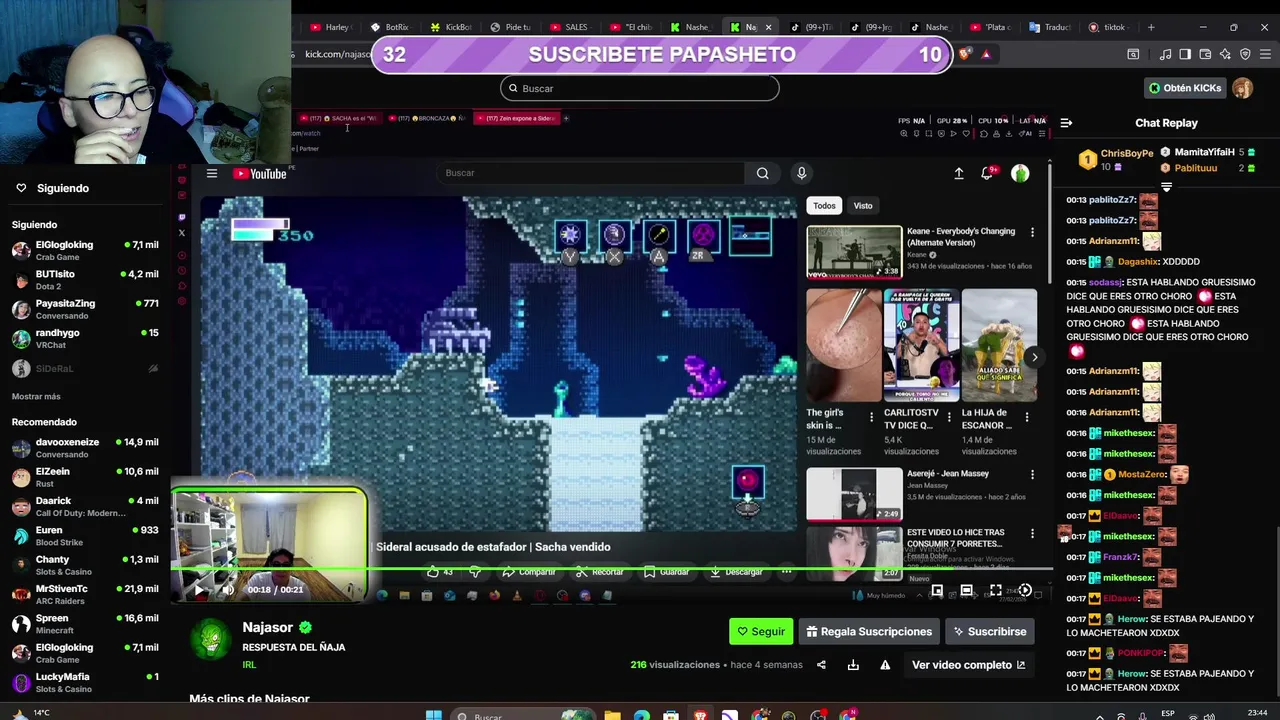Click the 00:18 / 00:21 time readout
1280x720 pixels.
[275, 590]
